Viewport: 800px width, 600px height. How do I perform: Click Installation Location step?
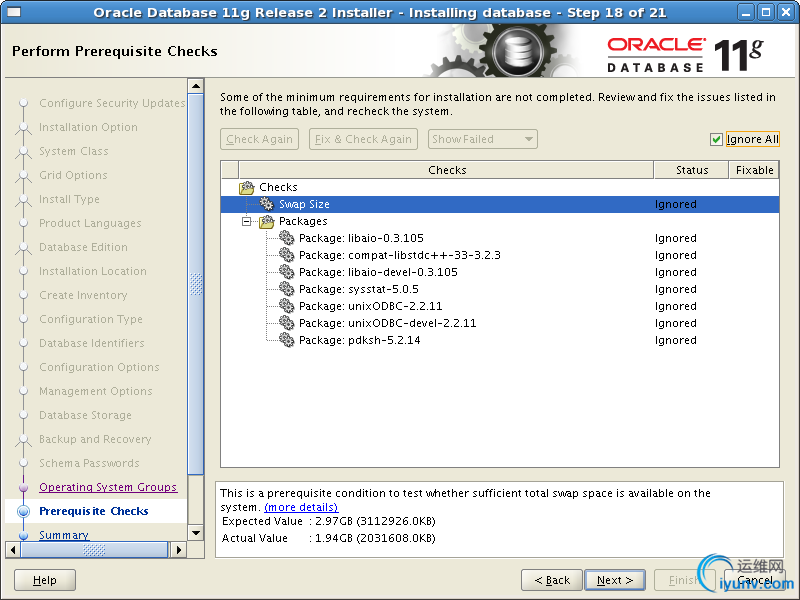(x=93, y=271)
